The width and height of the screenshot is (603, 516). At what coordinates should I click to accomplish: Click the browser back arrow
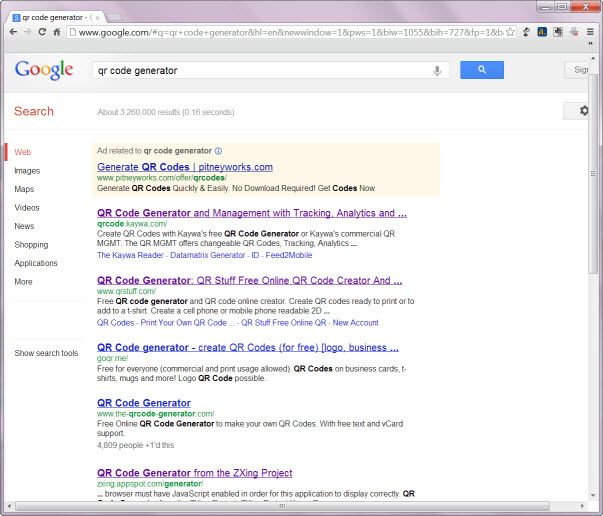pyautogui.click(x=13, y=32)
